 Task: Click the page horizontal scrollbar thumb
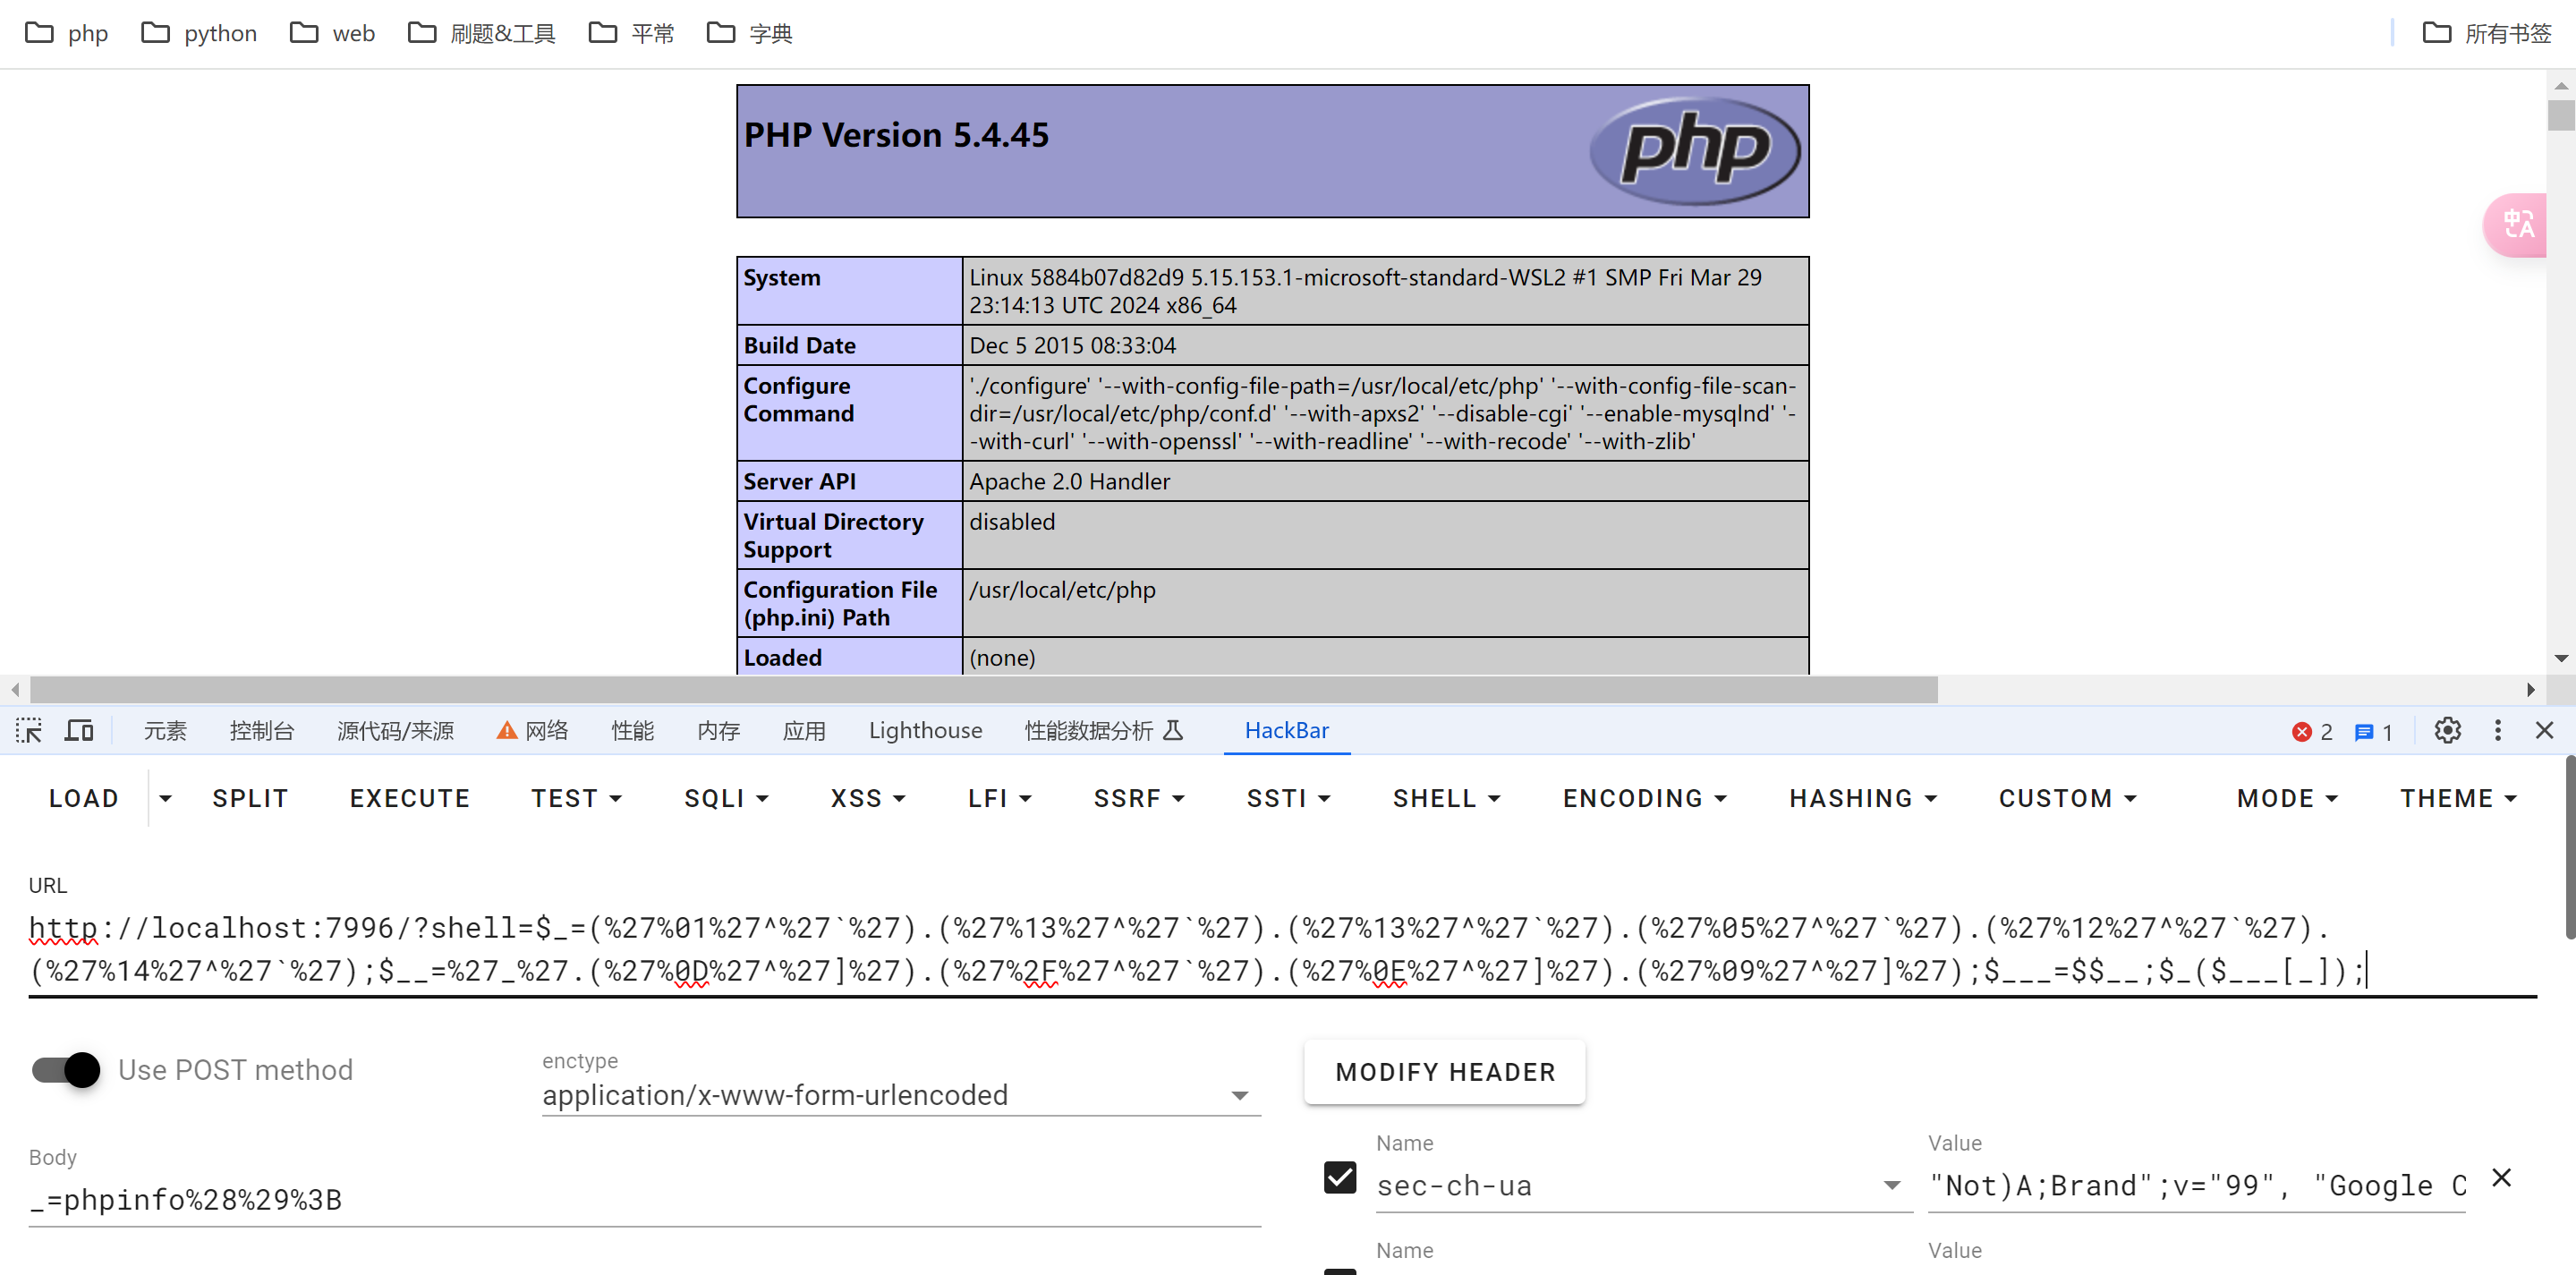983,690
